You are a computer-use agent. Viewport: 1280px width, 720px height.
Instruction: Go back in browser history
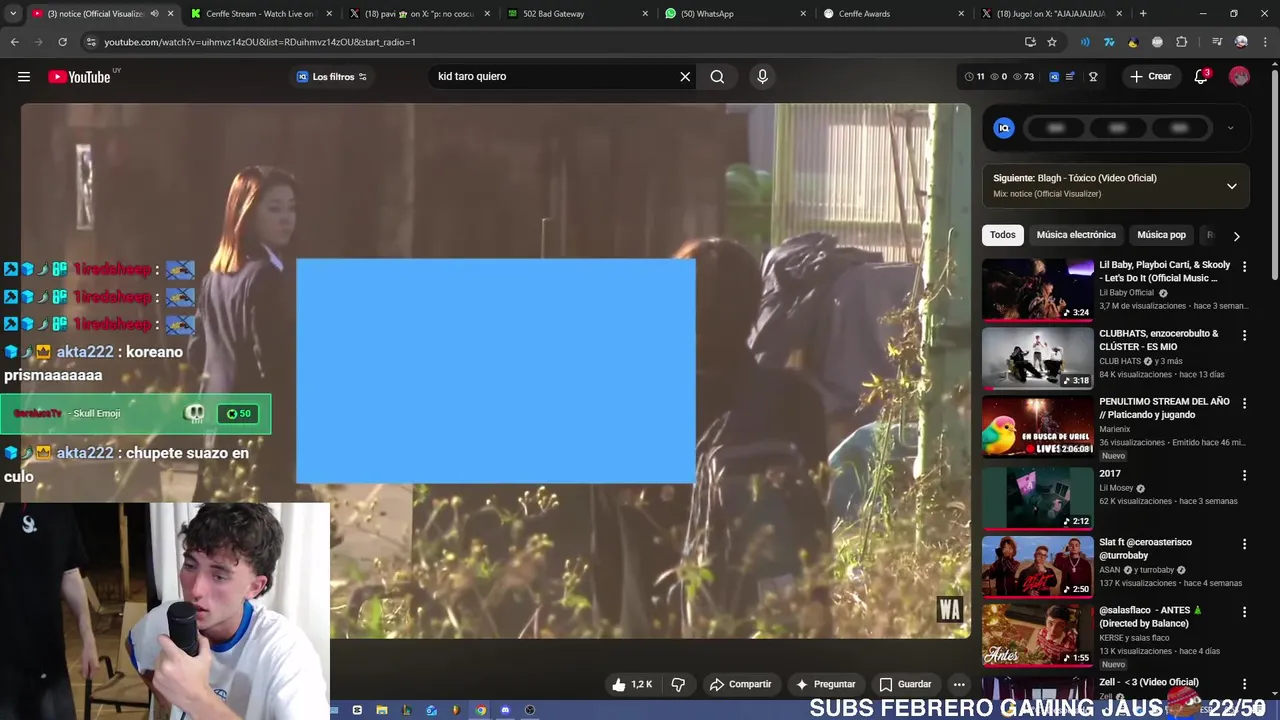coord(14,42)
